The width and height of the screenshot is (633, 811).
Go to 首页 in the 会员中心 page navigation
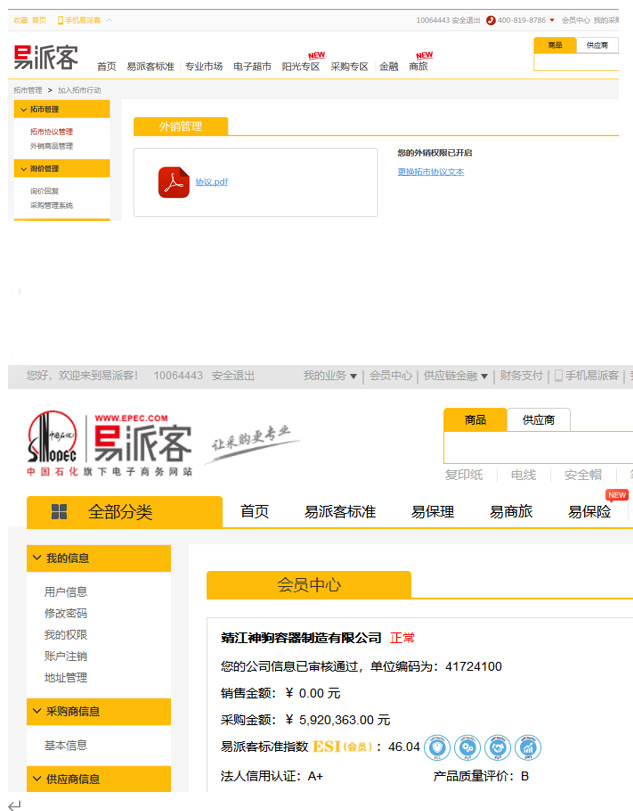pos(254,512)
